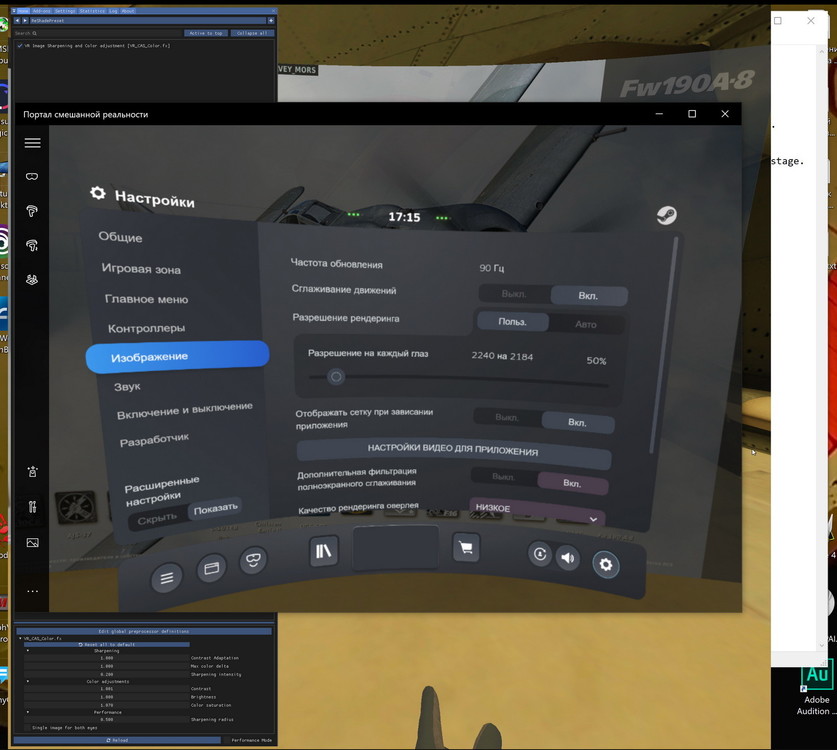Select Звук settings category

coord(127,386)
